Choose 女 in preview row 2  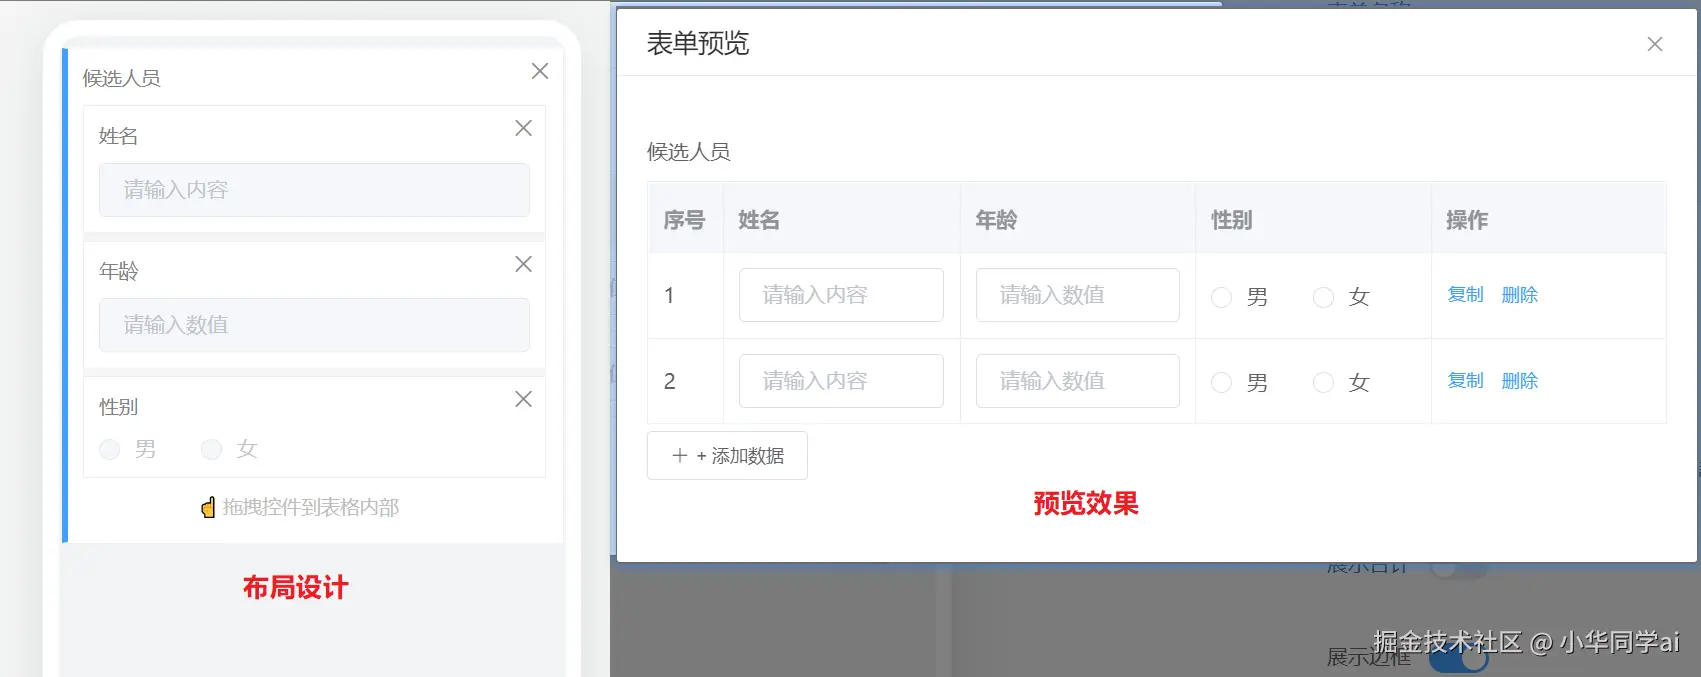pos(1323,383)
